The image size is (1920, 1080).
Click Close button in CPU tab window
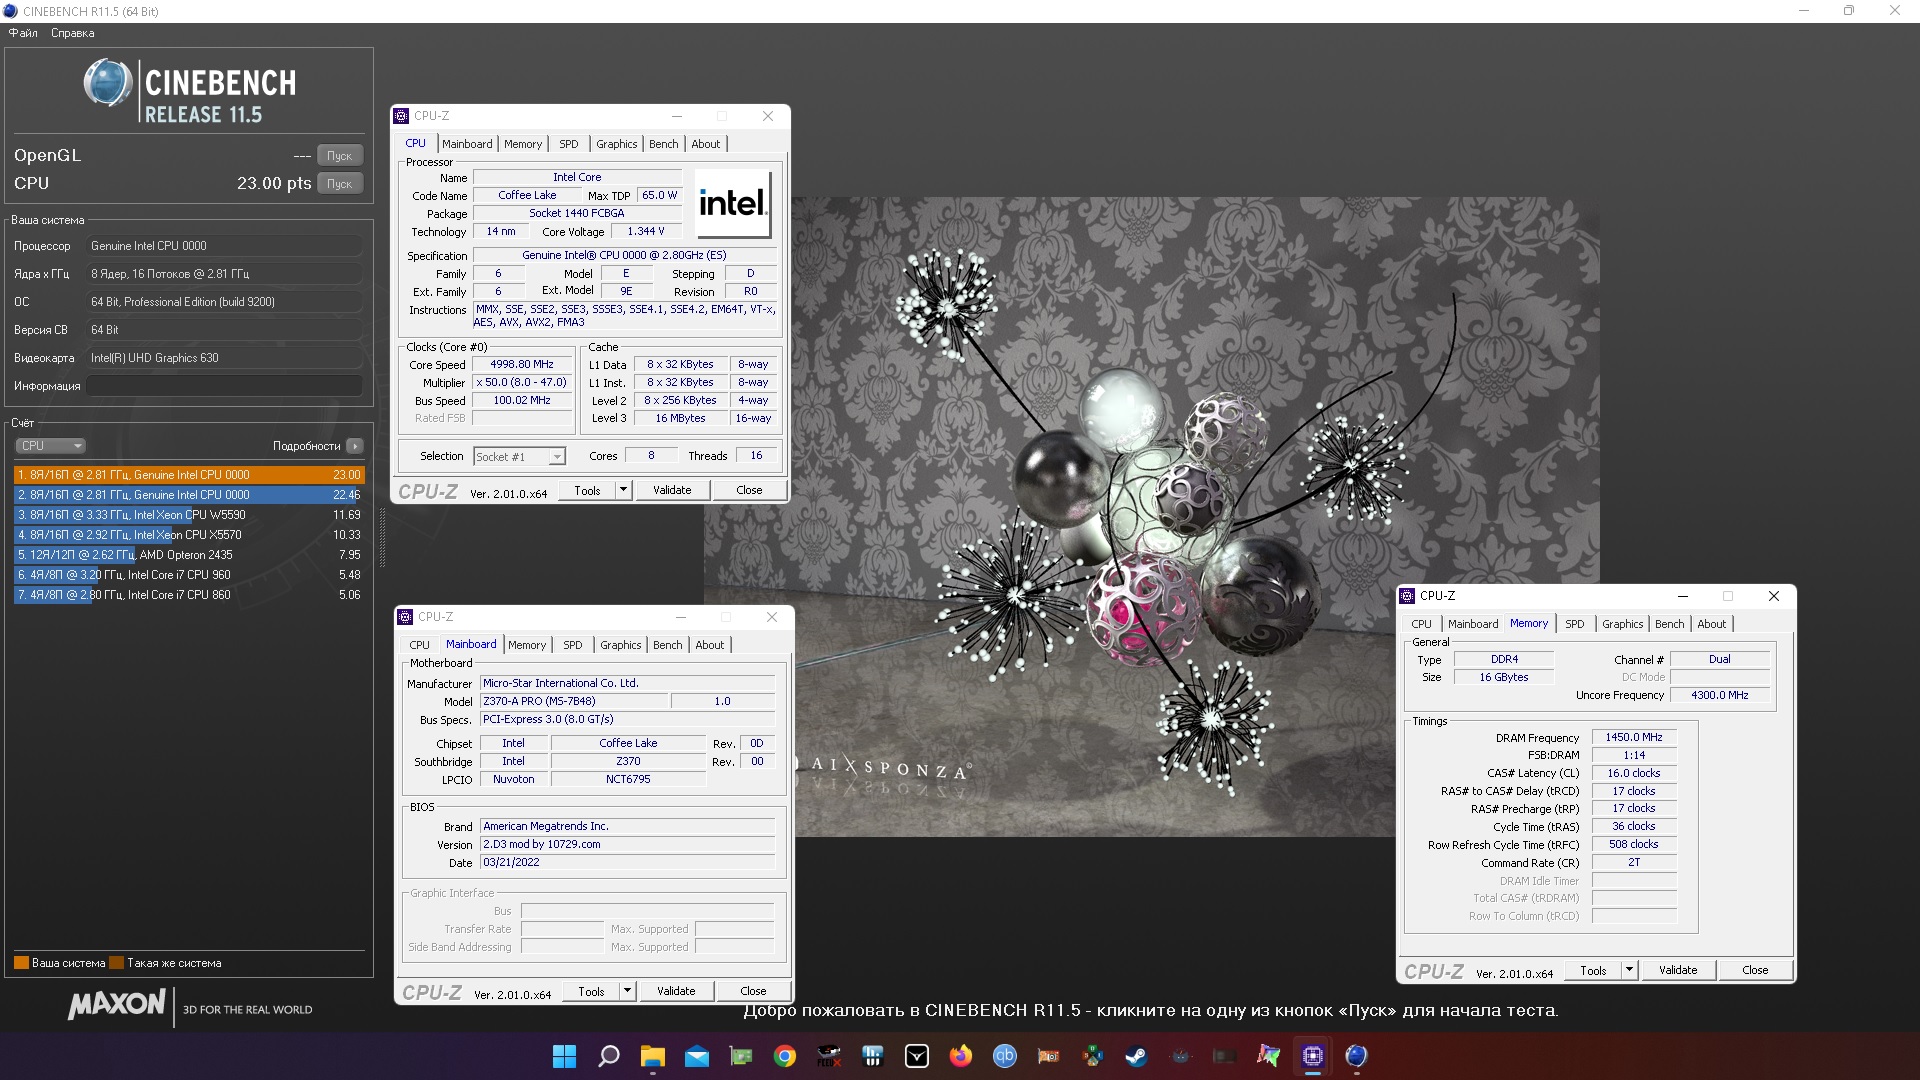point(749,490)
